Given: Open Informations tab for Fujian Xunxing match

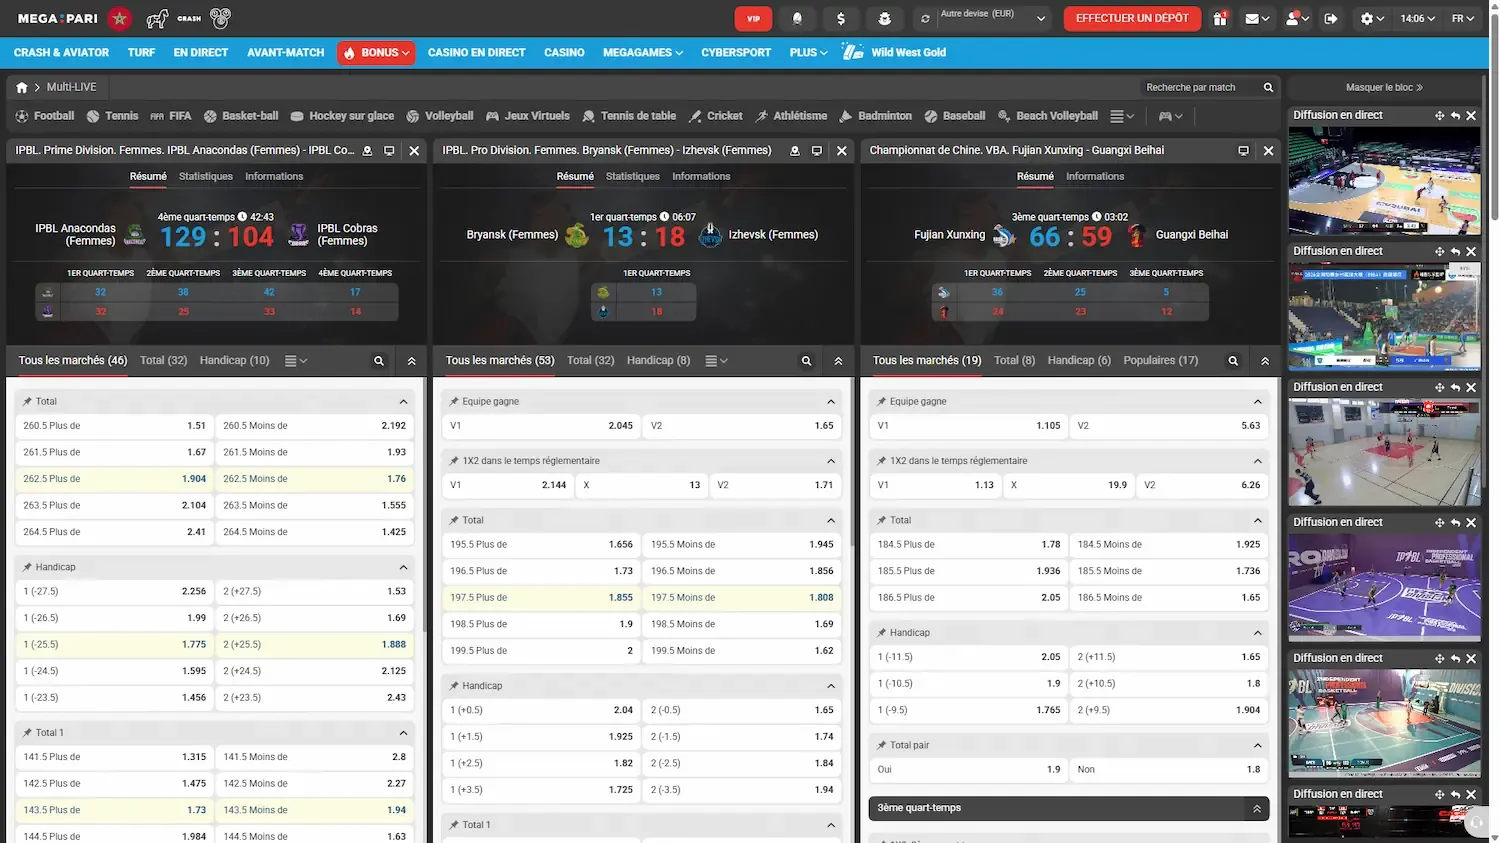Looking at the screenshot, I should point(1095,176).
